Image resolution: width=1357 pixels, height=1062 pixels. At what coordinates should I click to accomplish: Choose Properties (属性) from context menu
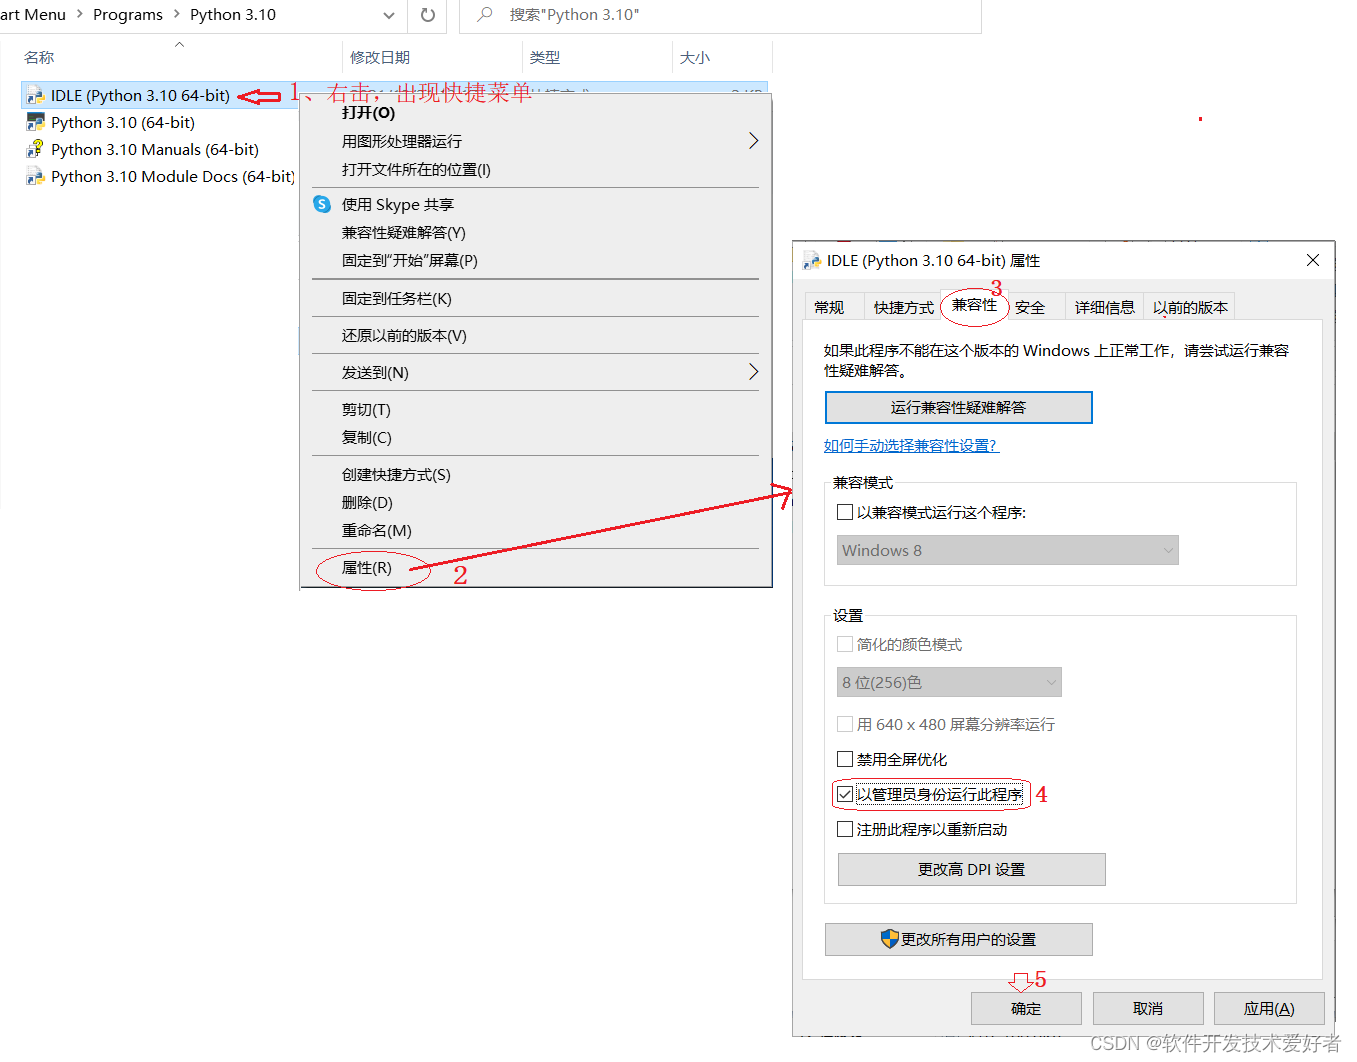pos(367,567)
